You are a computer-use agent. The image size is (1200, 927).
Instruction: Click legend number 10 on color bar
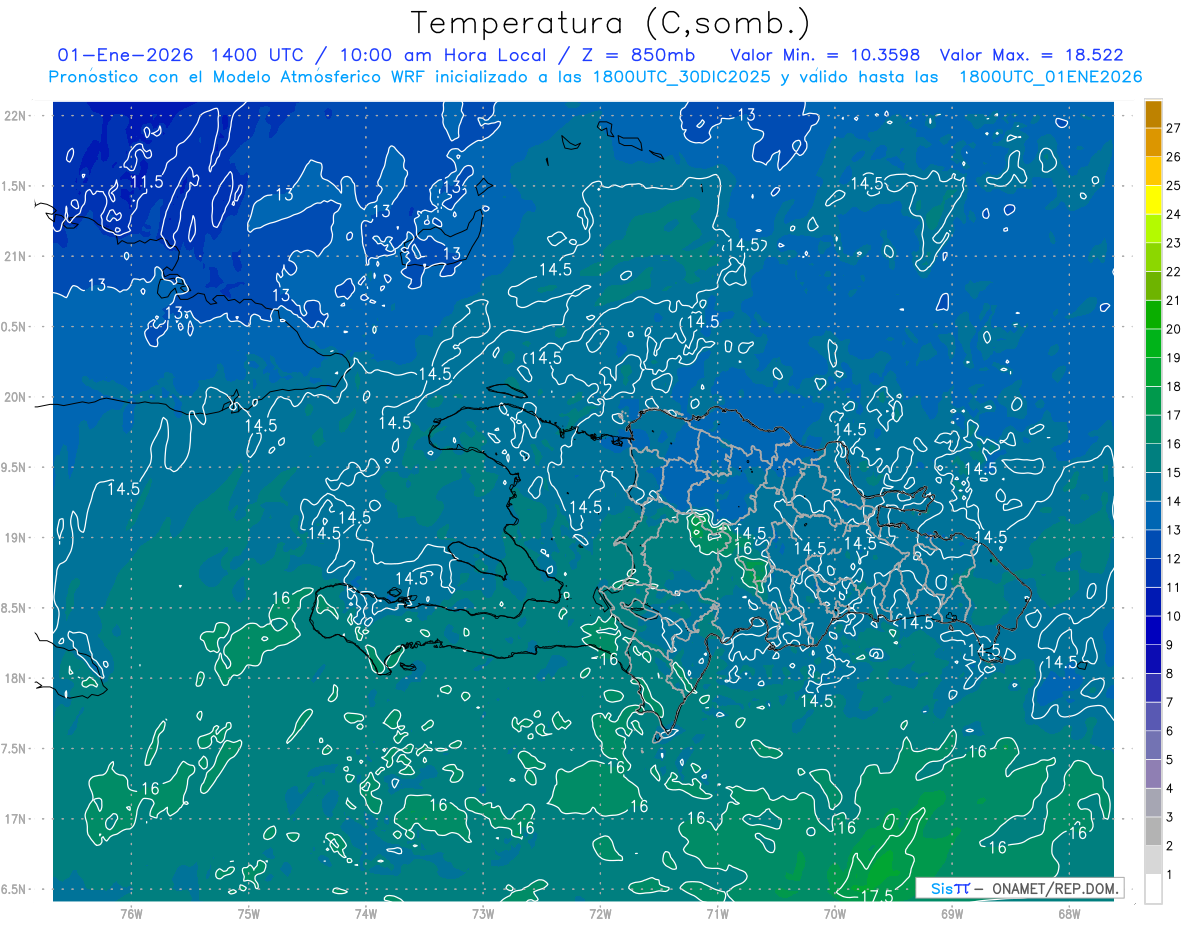1173,617
